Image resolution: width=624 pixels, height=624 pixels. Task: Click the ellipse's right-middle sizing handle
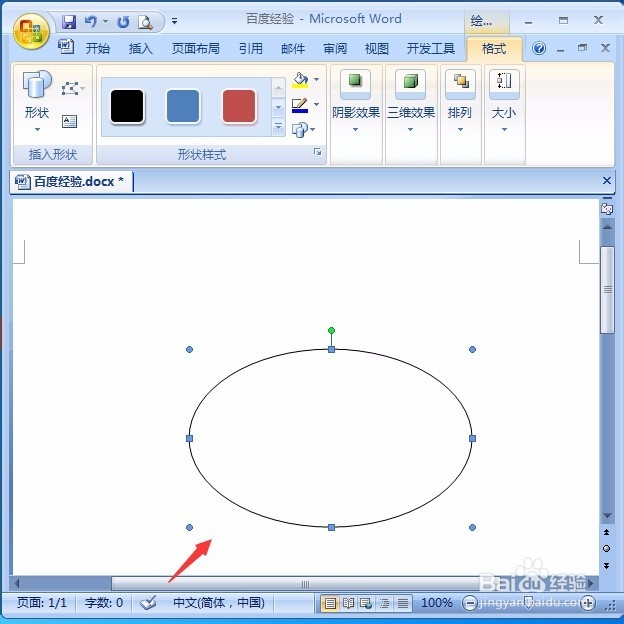pos(472,438)
